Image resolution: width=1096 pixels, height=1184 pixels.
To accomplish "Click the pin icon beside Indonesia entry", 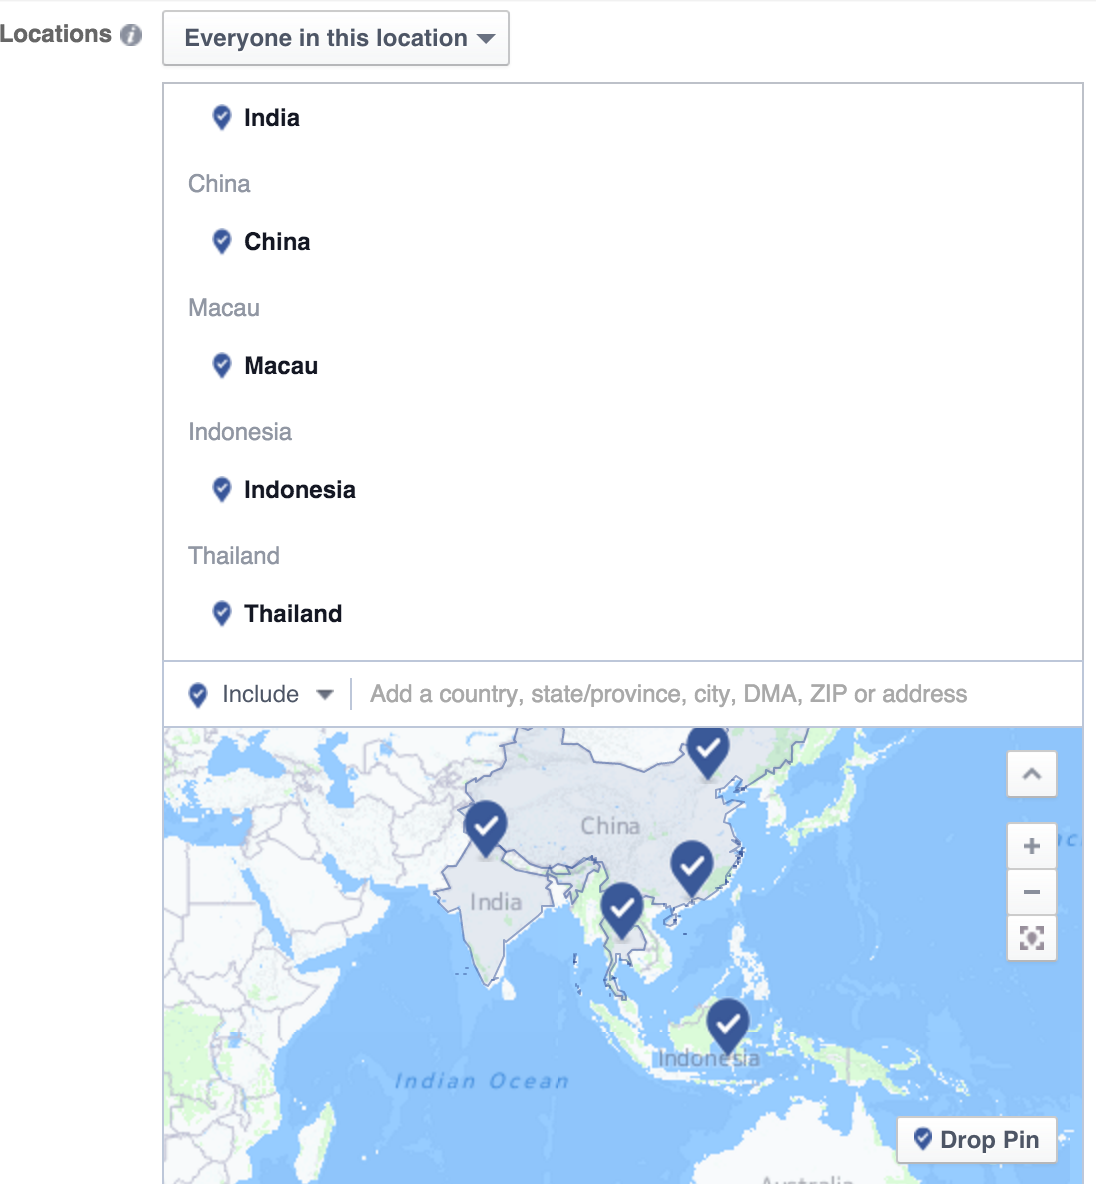I will click(221, 489).
